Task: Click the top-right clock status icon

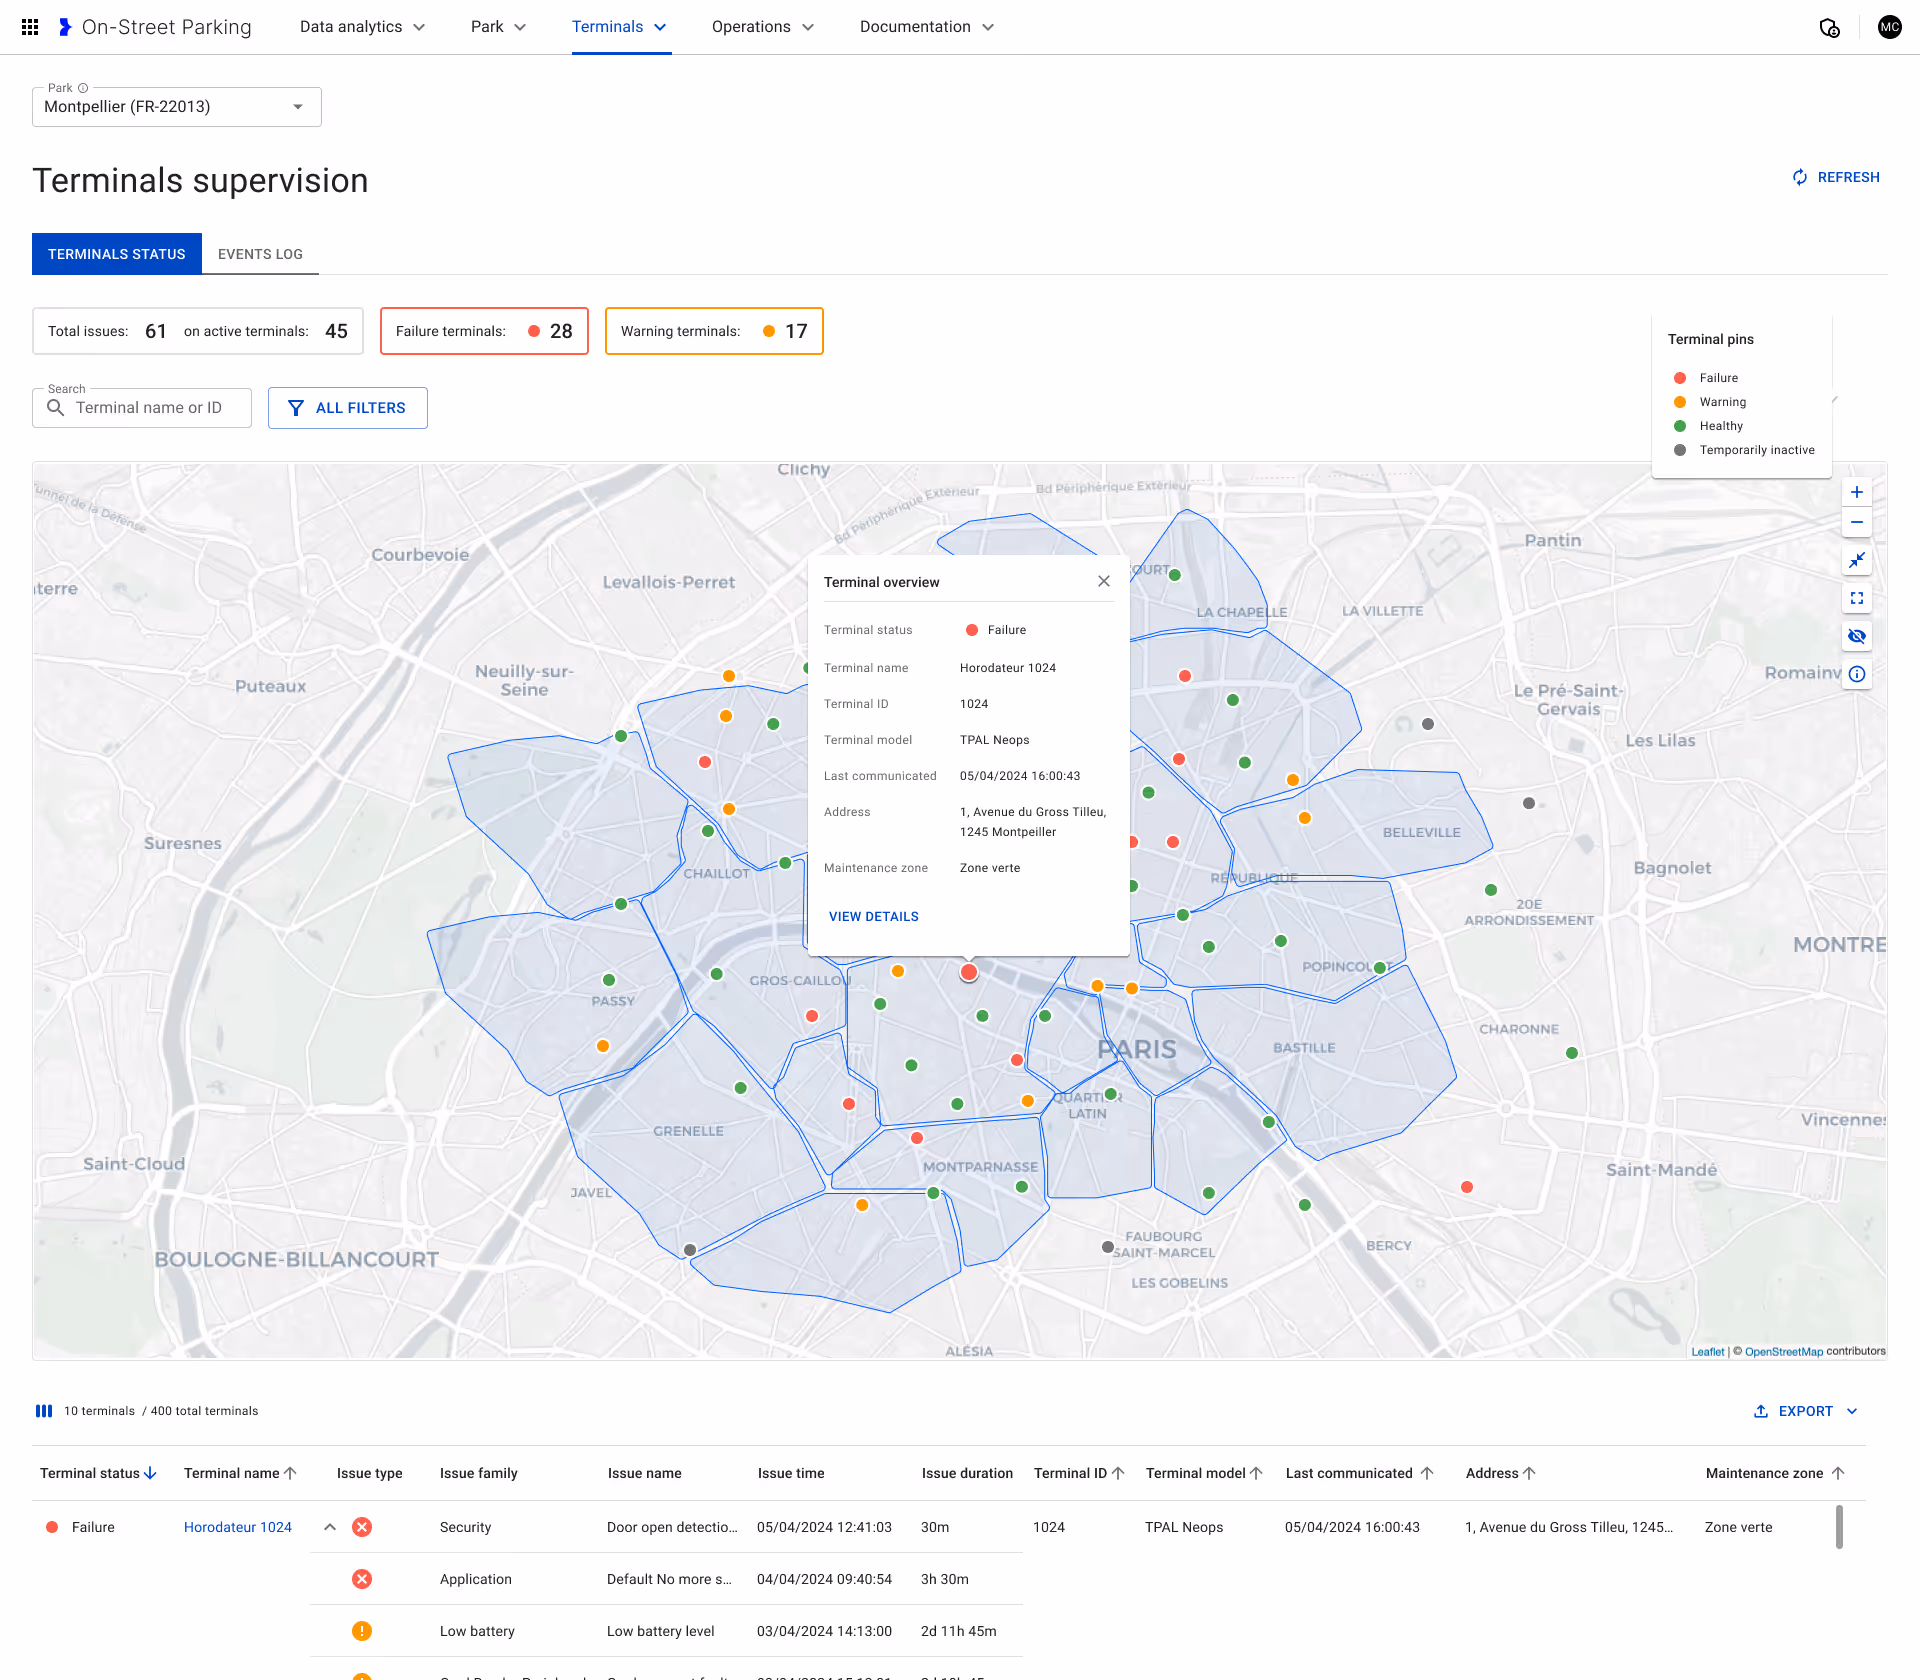Action: [1829, 27]
